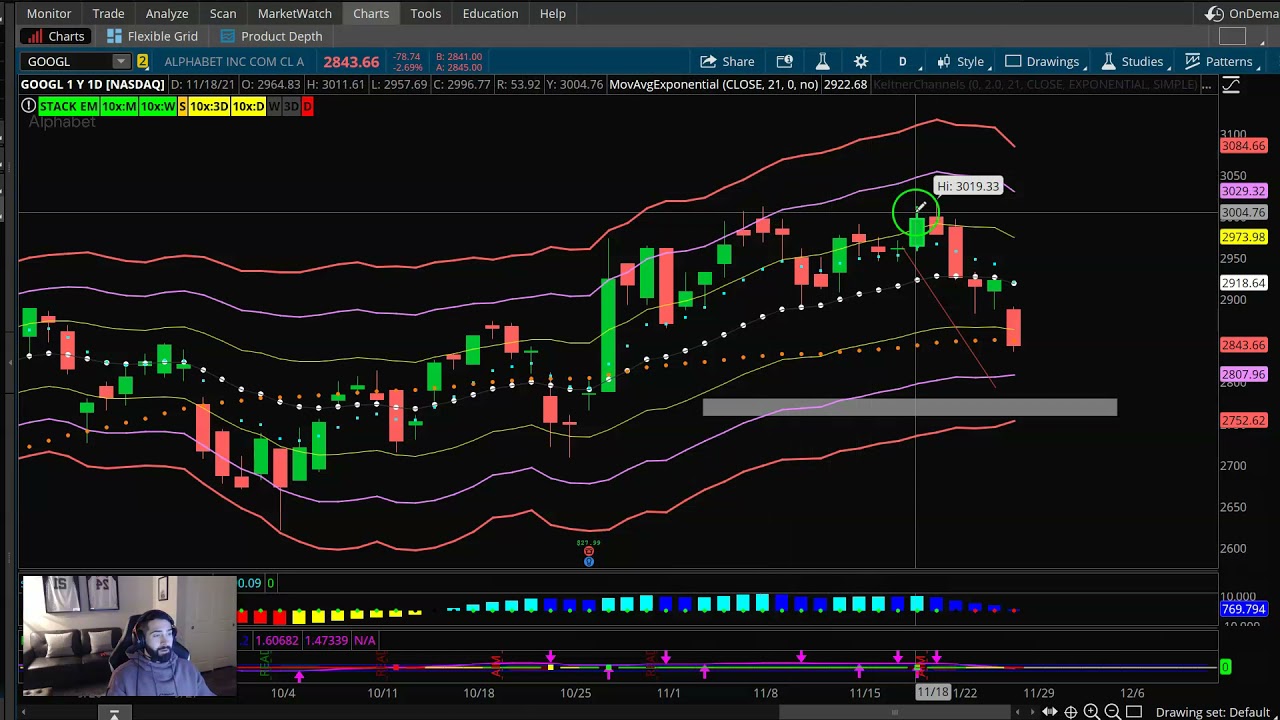Open the quote details card icon
The image size is (1280, 720).
point(785,61)
